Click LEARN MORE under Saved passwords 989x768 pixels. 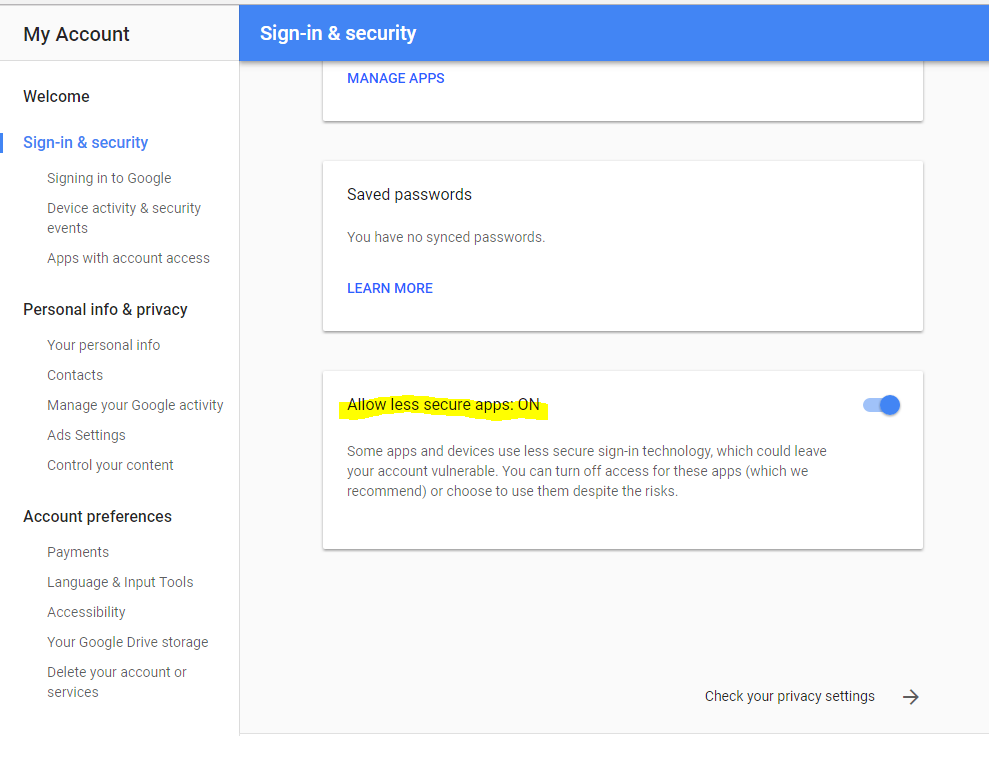pos(390,288)
